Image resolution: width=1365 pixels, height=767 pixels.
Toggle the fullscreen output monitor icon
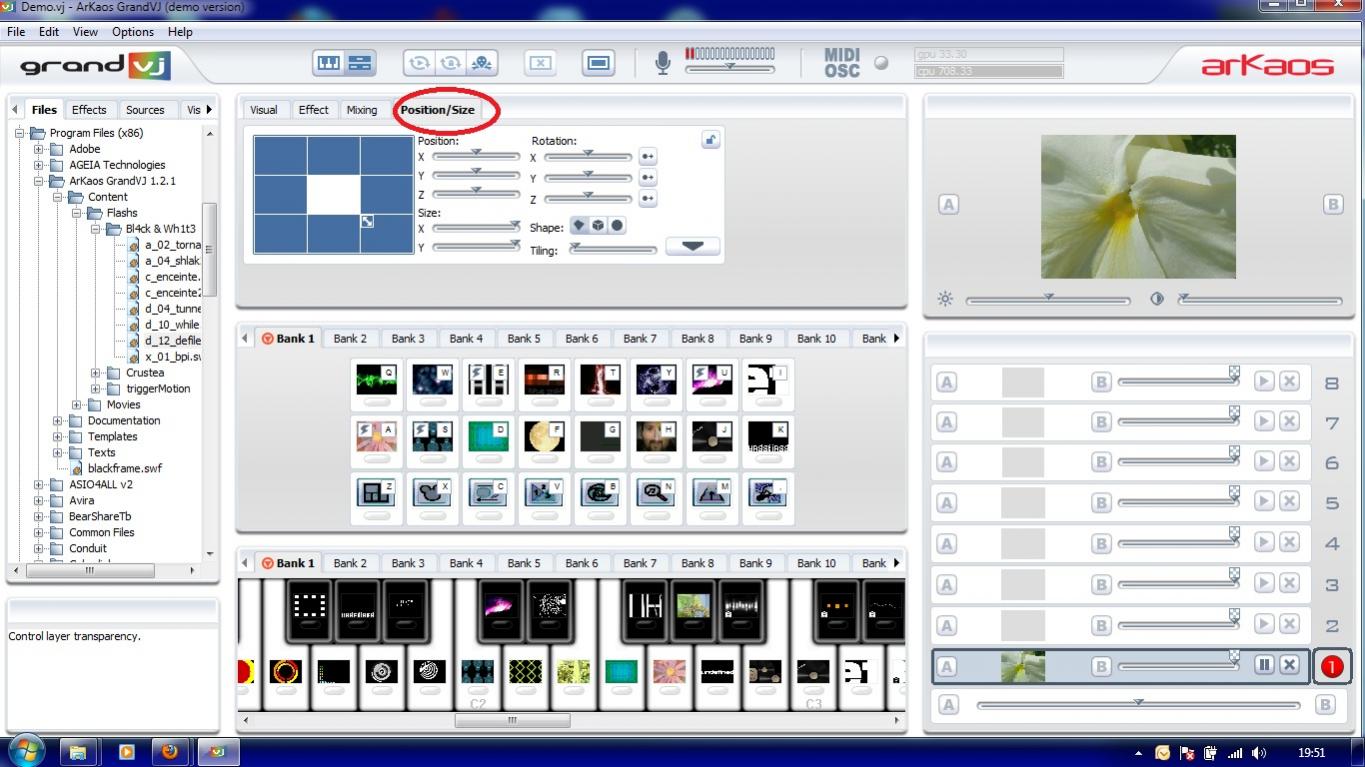(x=598, y=64)
